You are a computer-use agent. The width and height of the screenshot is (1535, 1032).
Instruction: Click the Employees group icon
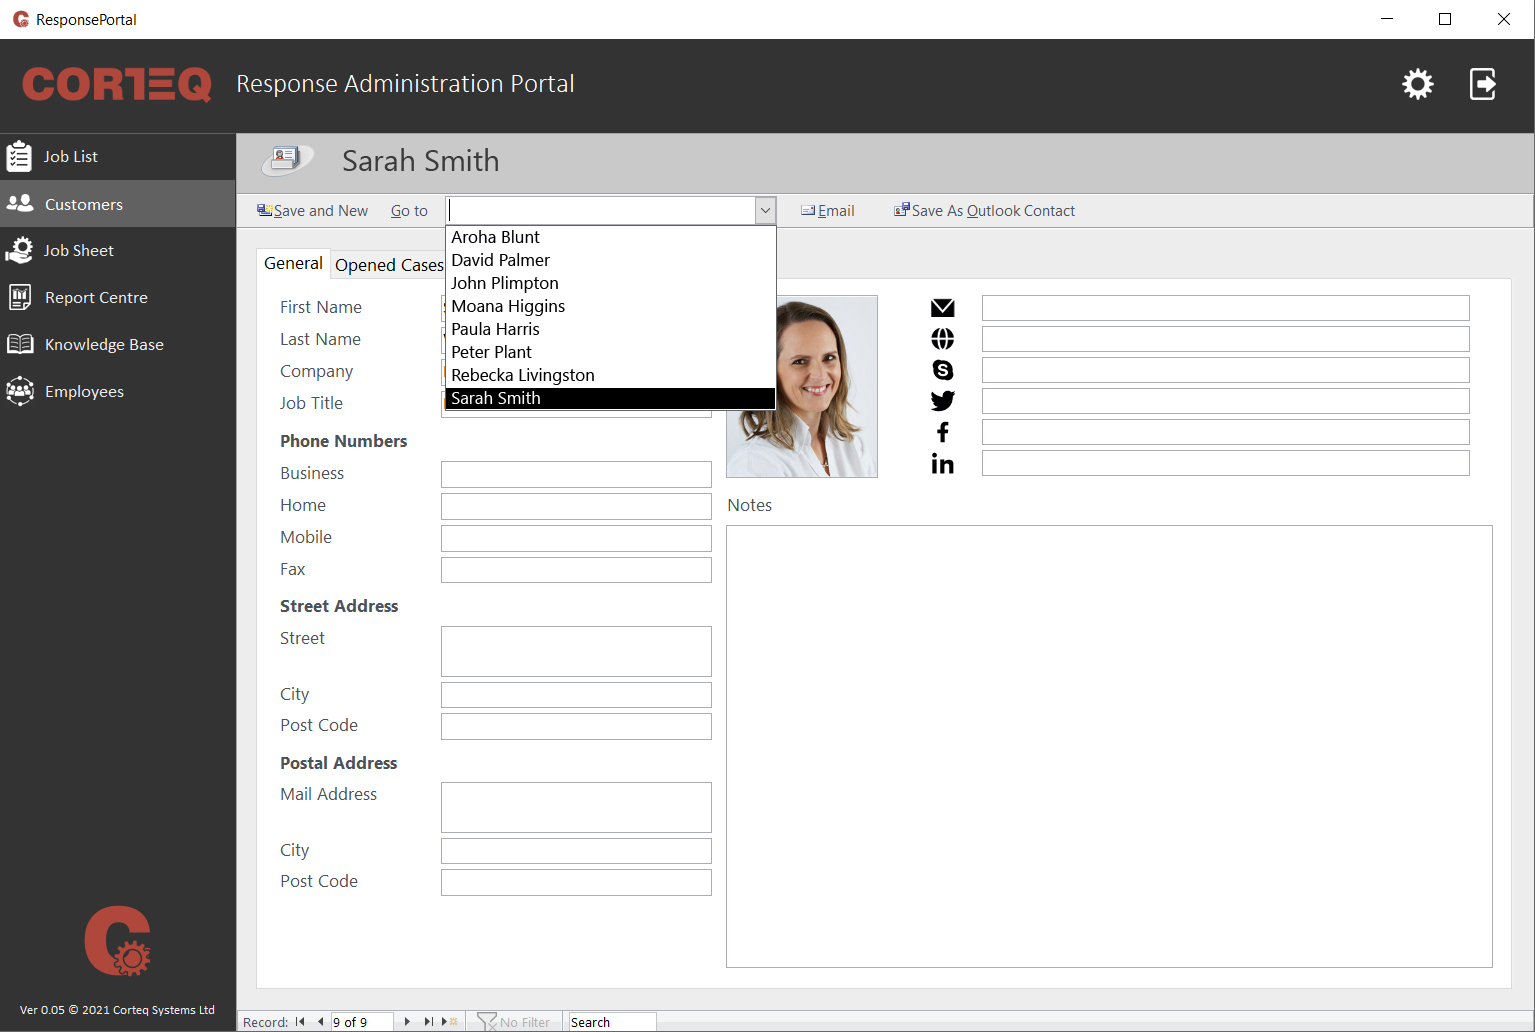20,391
